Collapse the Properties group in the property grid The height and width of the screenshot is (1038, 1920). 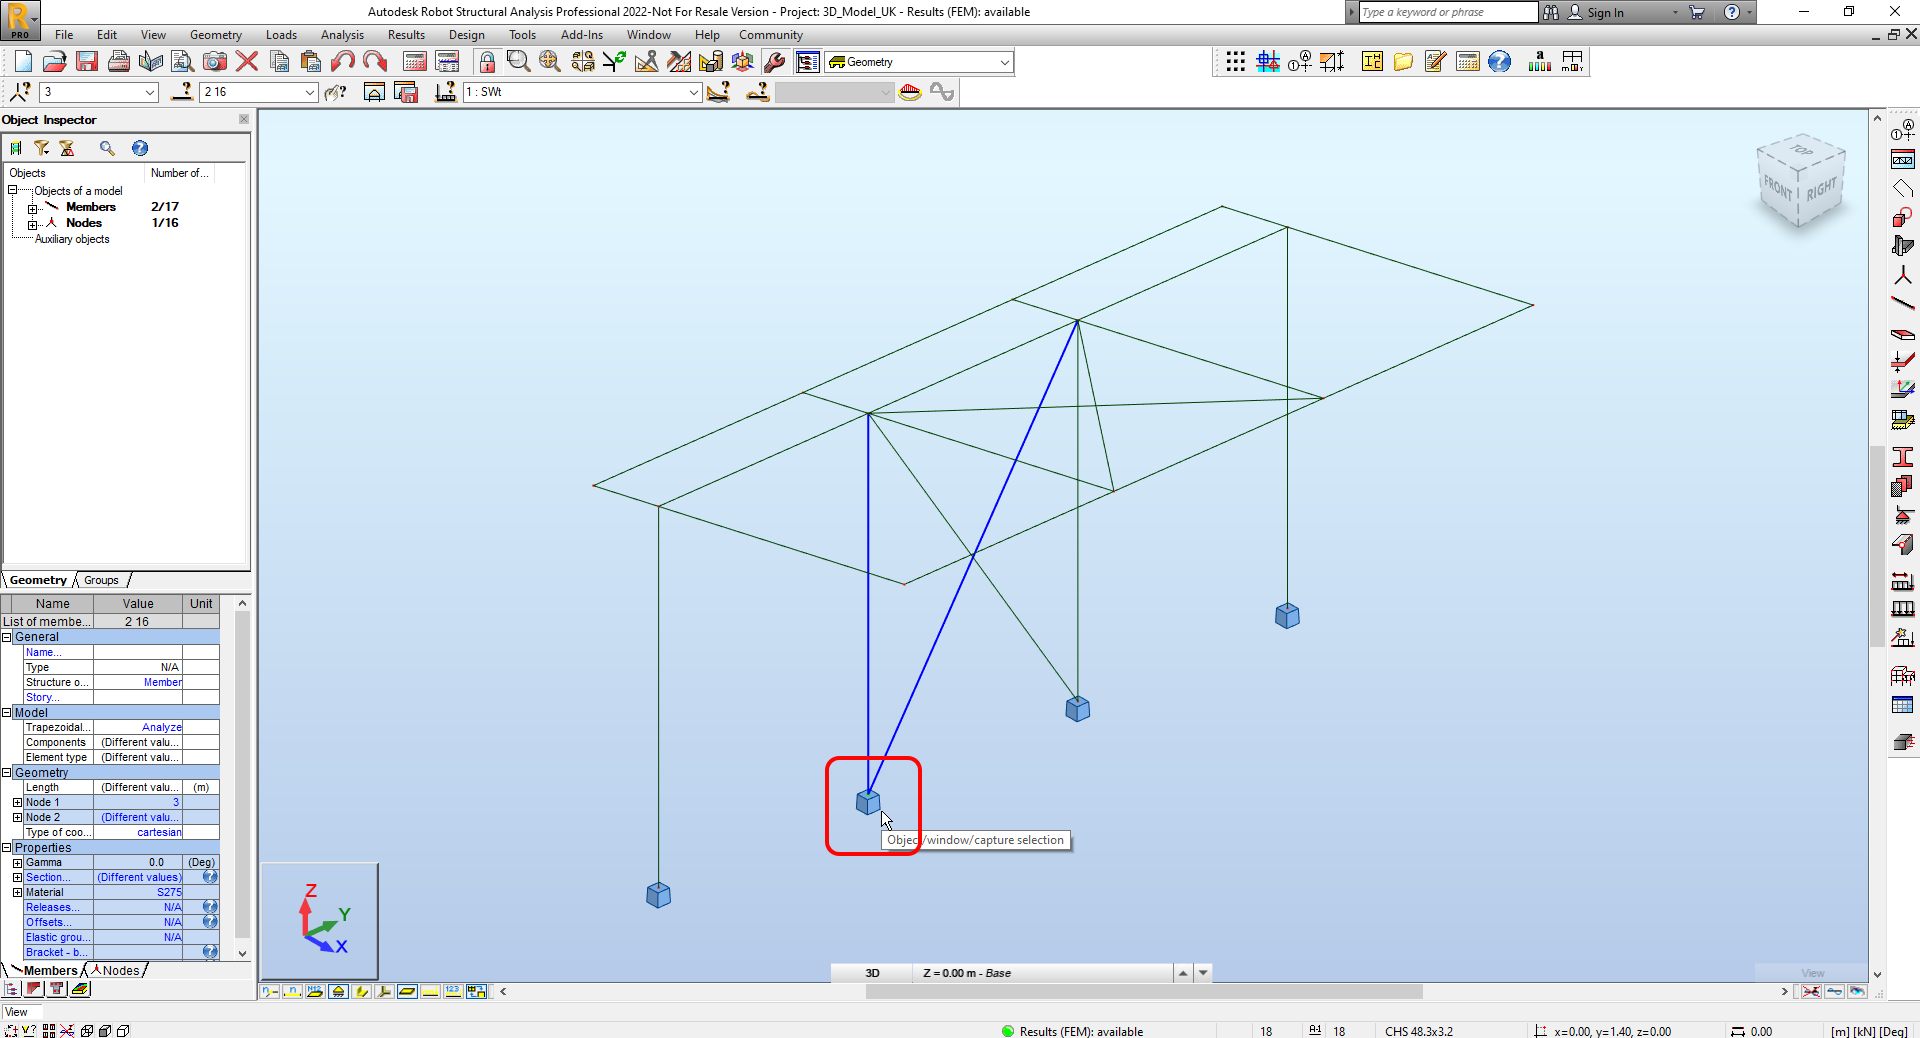coord(8,847)
